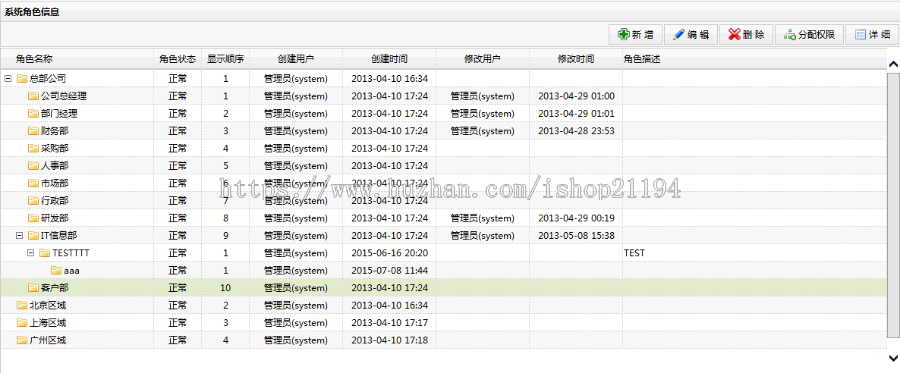Select the 市场部 role name
The height and width of the screenshot is (373, 900).
(55, 183)
